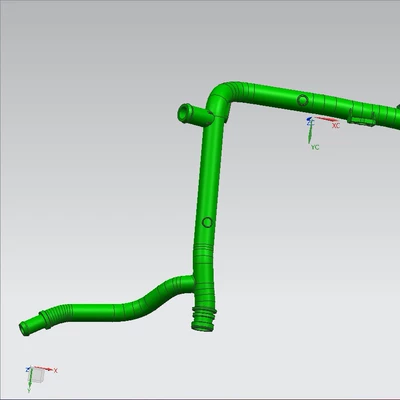Select the green YC axis of the WCS
Viewport: 400px width, 400px height.
tap(310, 133)
